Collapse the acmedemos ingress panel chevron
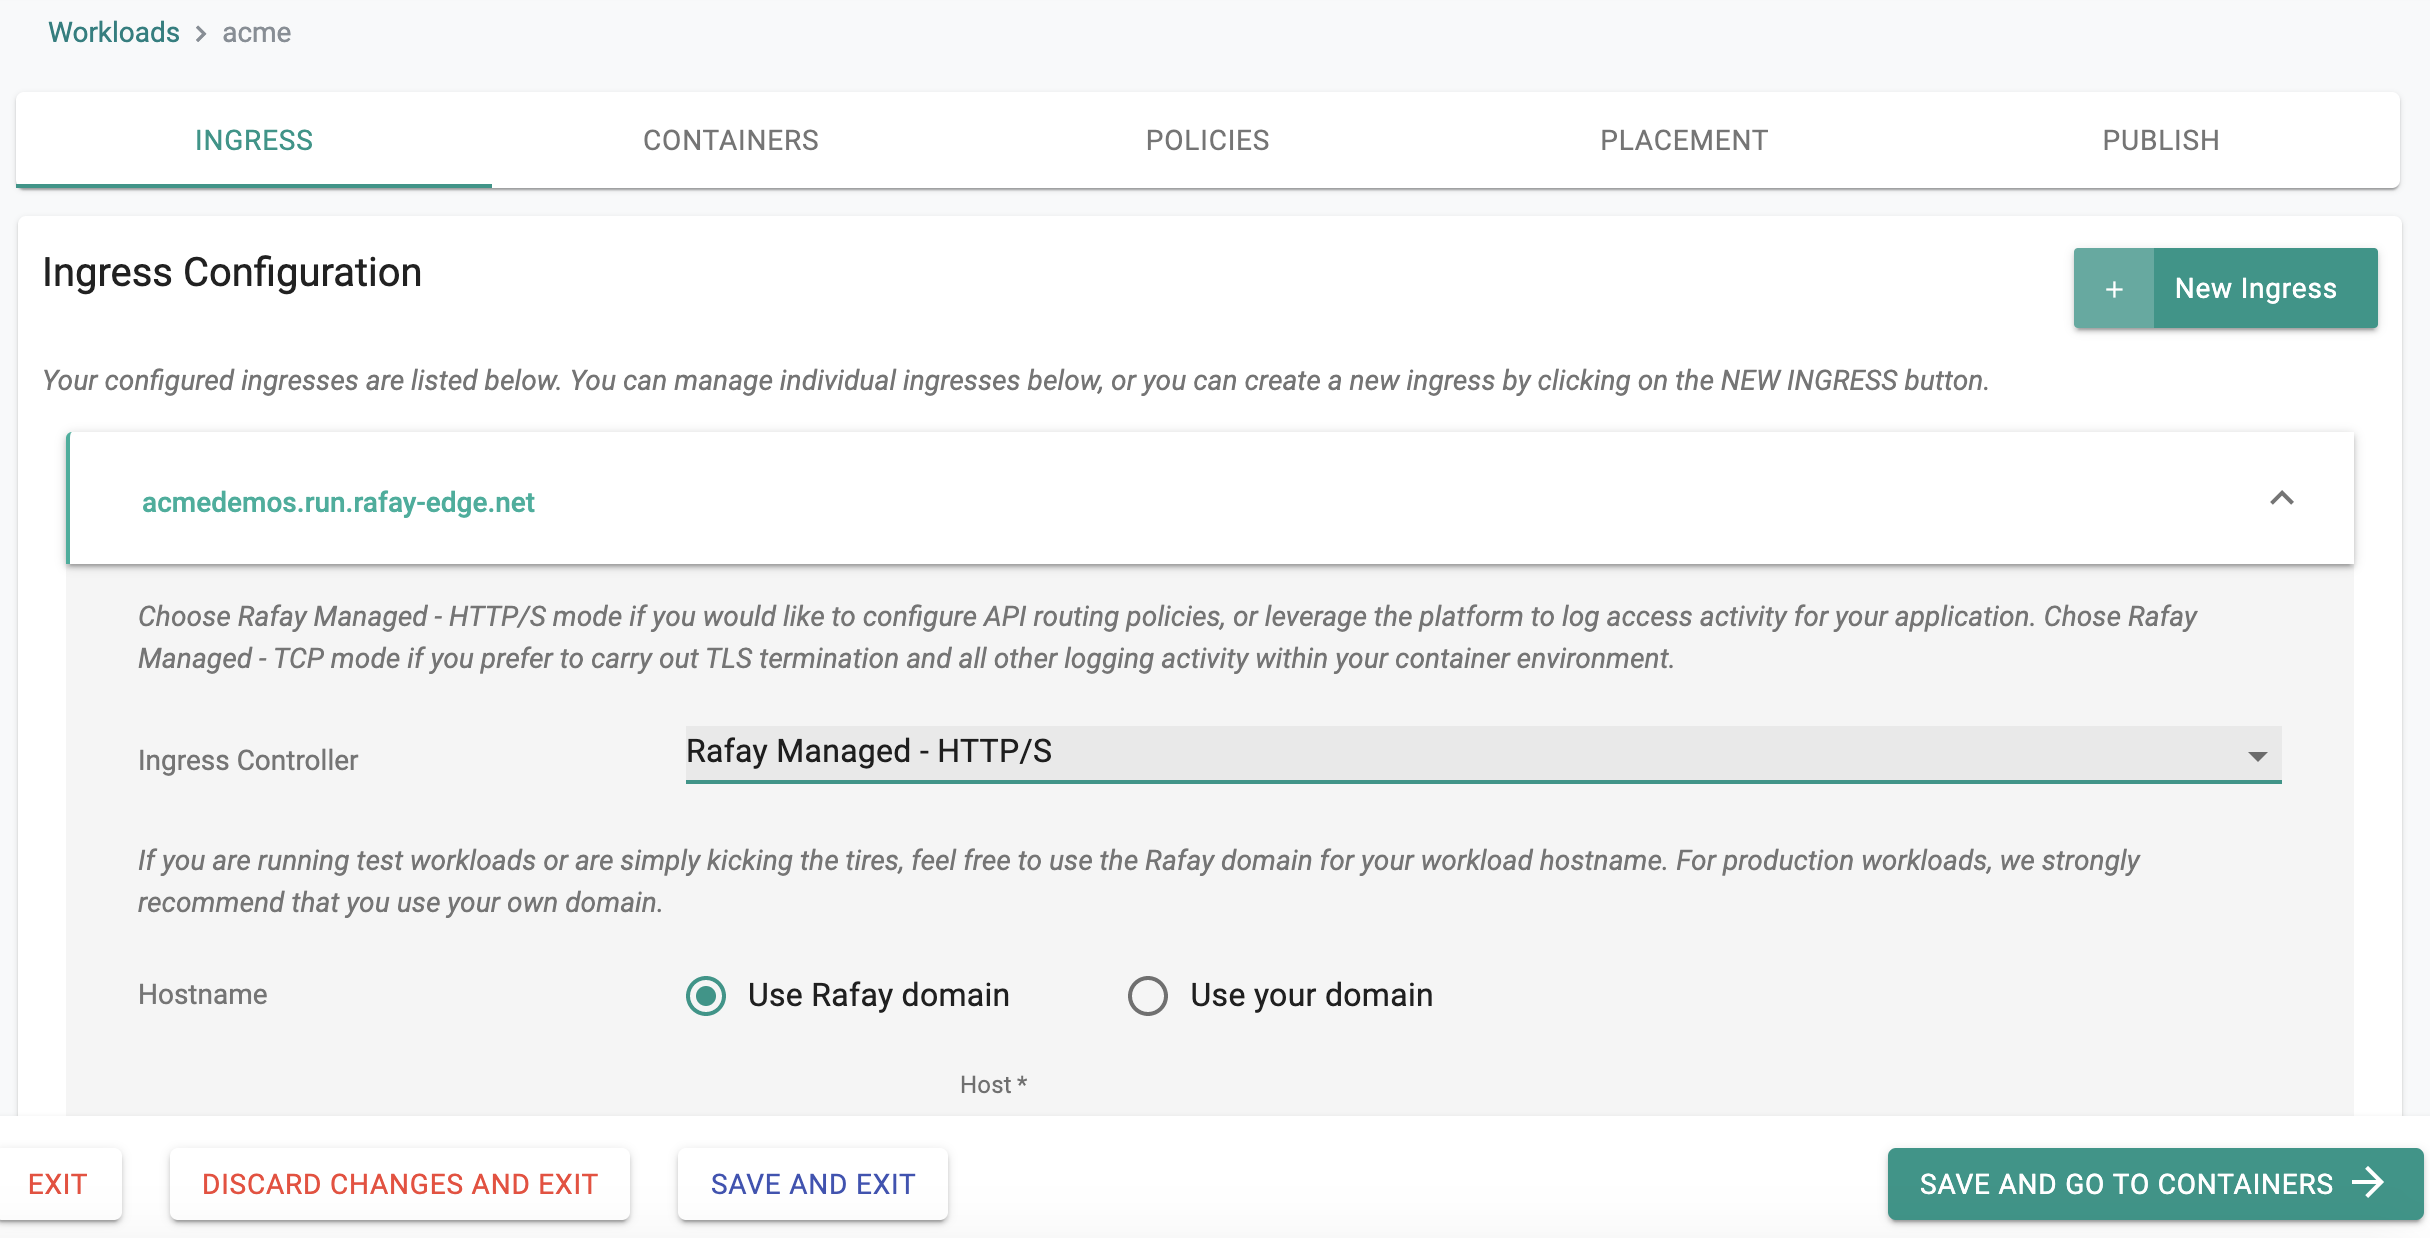The width and height of the screenshot is (2430, 1238). coord(2282,498)
